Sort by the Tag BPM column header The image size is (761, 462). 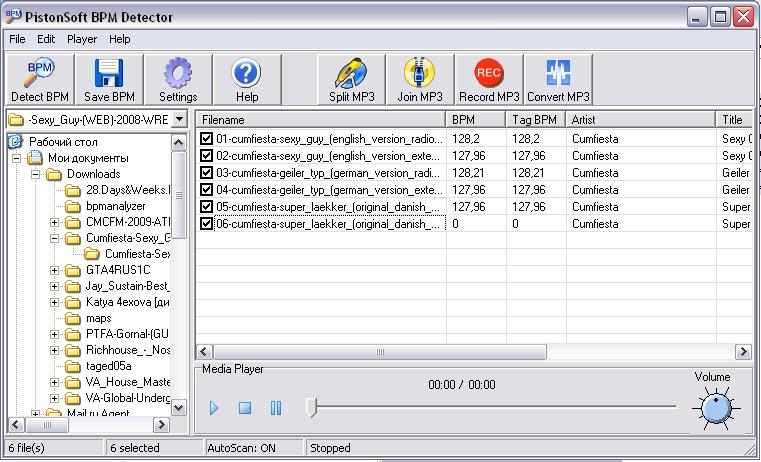pyautogui.click(x=536, y=119)
